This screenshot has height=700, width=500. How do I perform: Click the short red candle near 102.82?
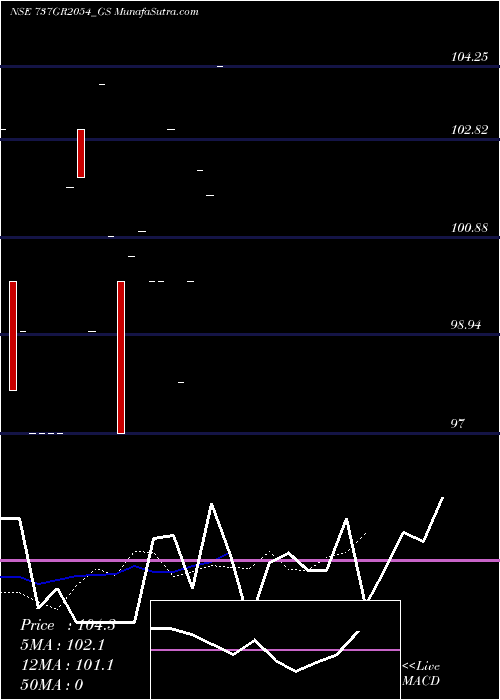pos(81,153)
